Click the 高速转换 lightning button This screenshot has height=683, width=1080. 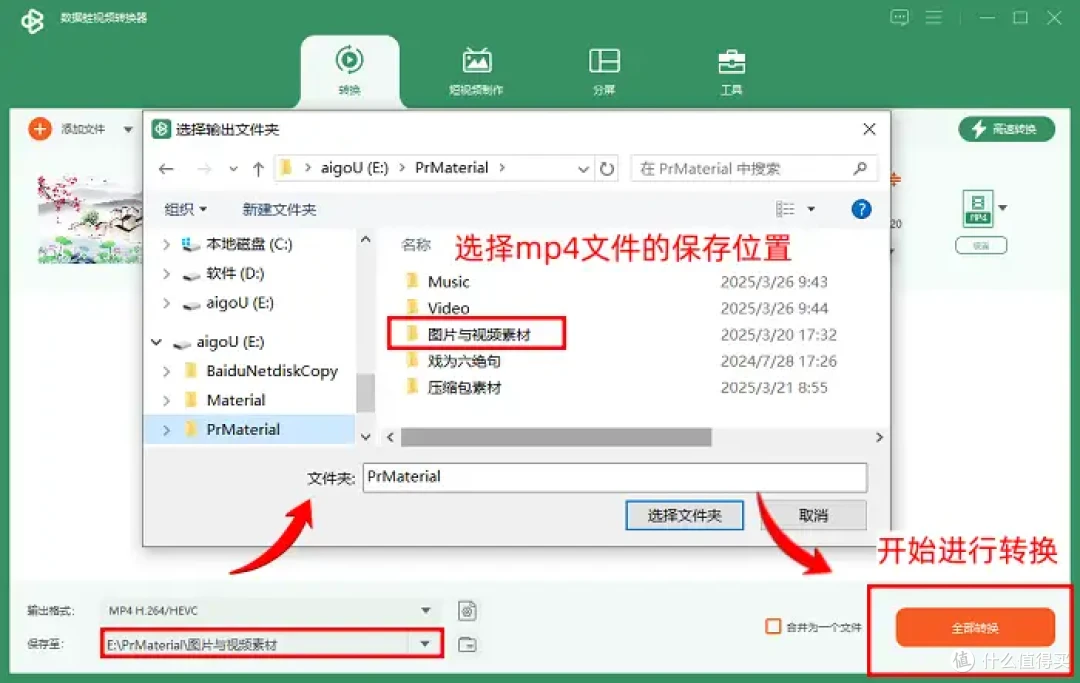coord(1006,129)
